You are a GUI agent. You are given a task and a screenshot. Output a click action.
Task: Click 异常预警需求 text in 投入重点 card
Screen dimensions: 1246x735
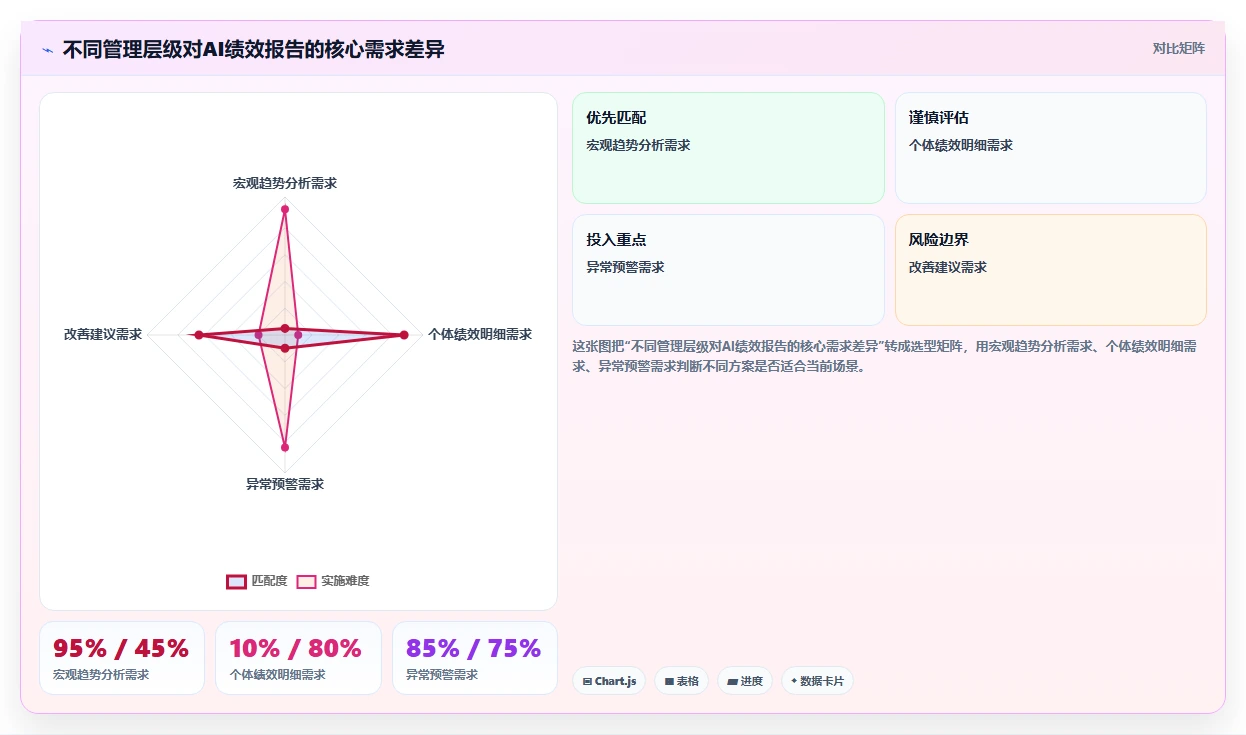625,267
